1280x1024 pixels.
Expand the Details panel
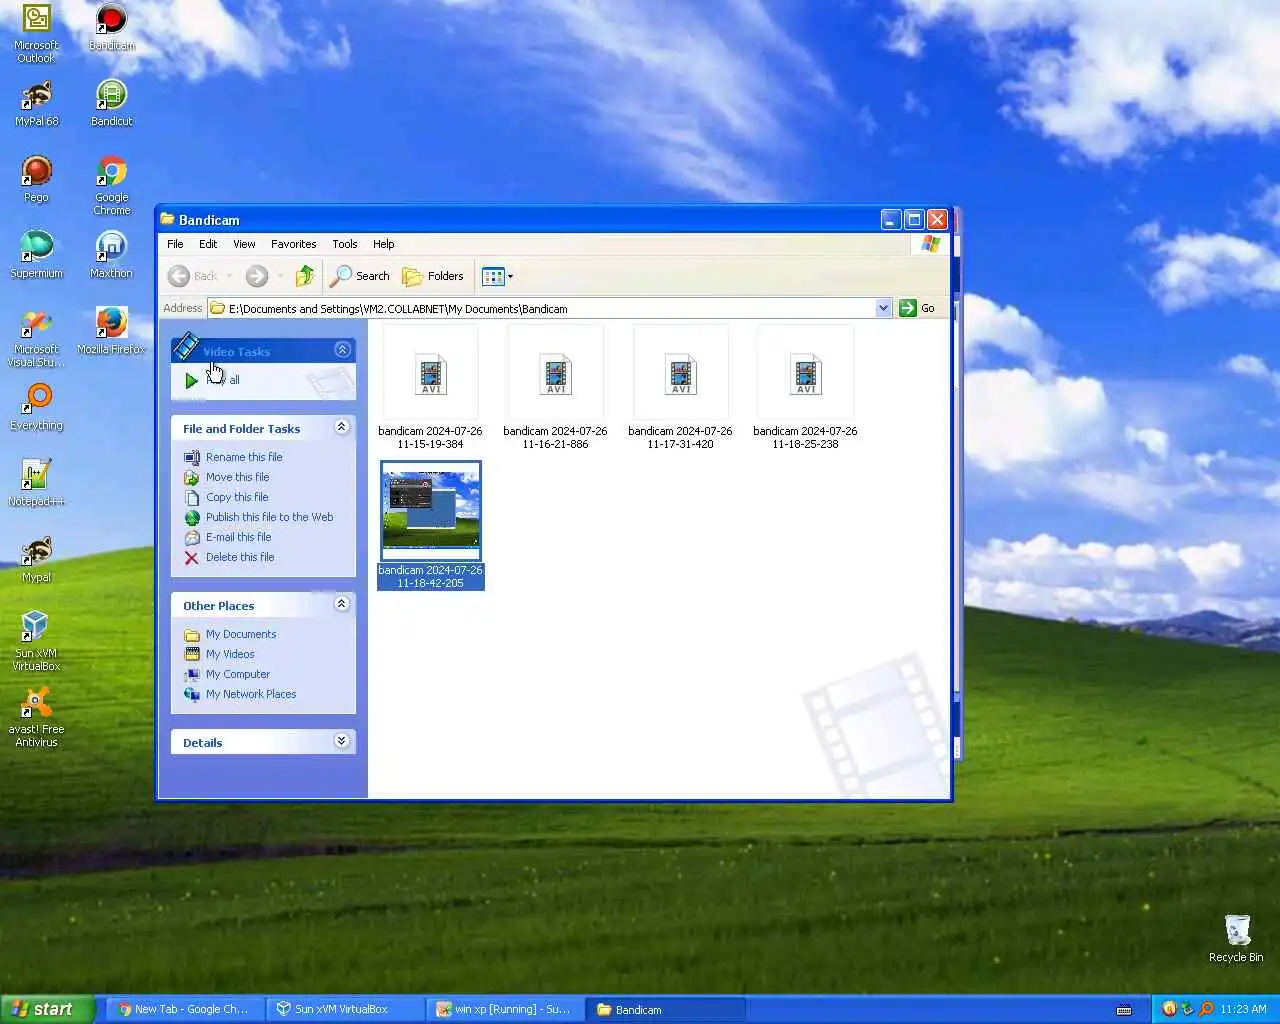[342, 741]
